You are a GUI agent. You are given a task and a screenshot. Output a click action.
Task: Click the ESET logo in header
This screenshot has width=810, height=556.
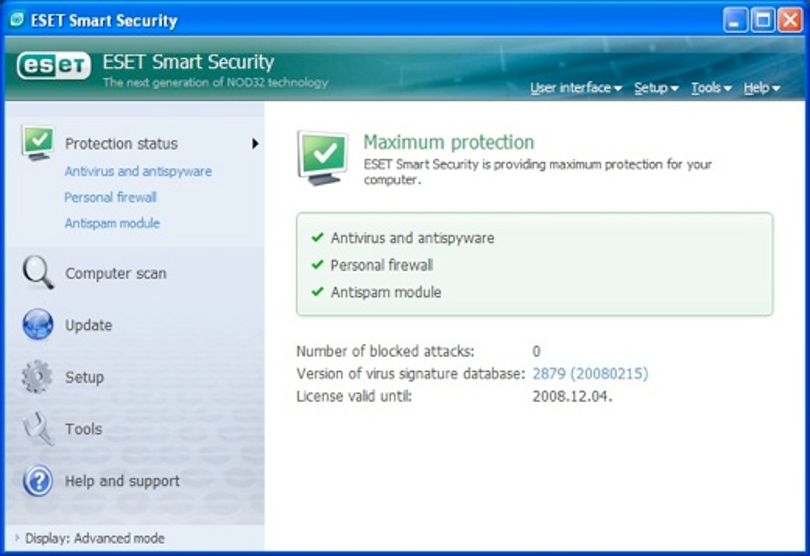[x=54, y=66]
